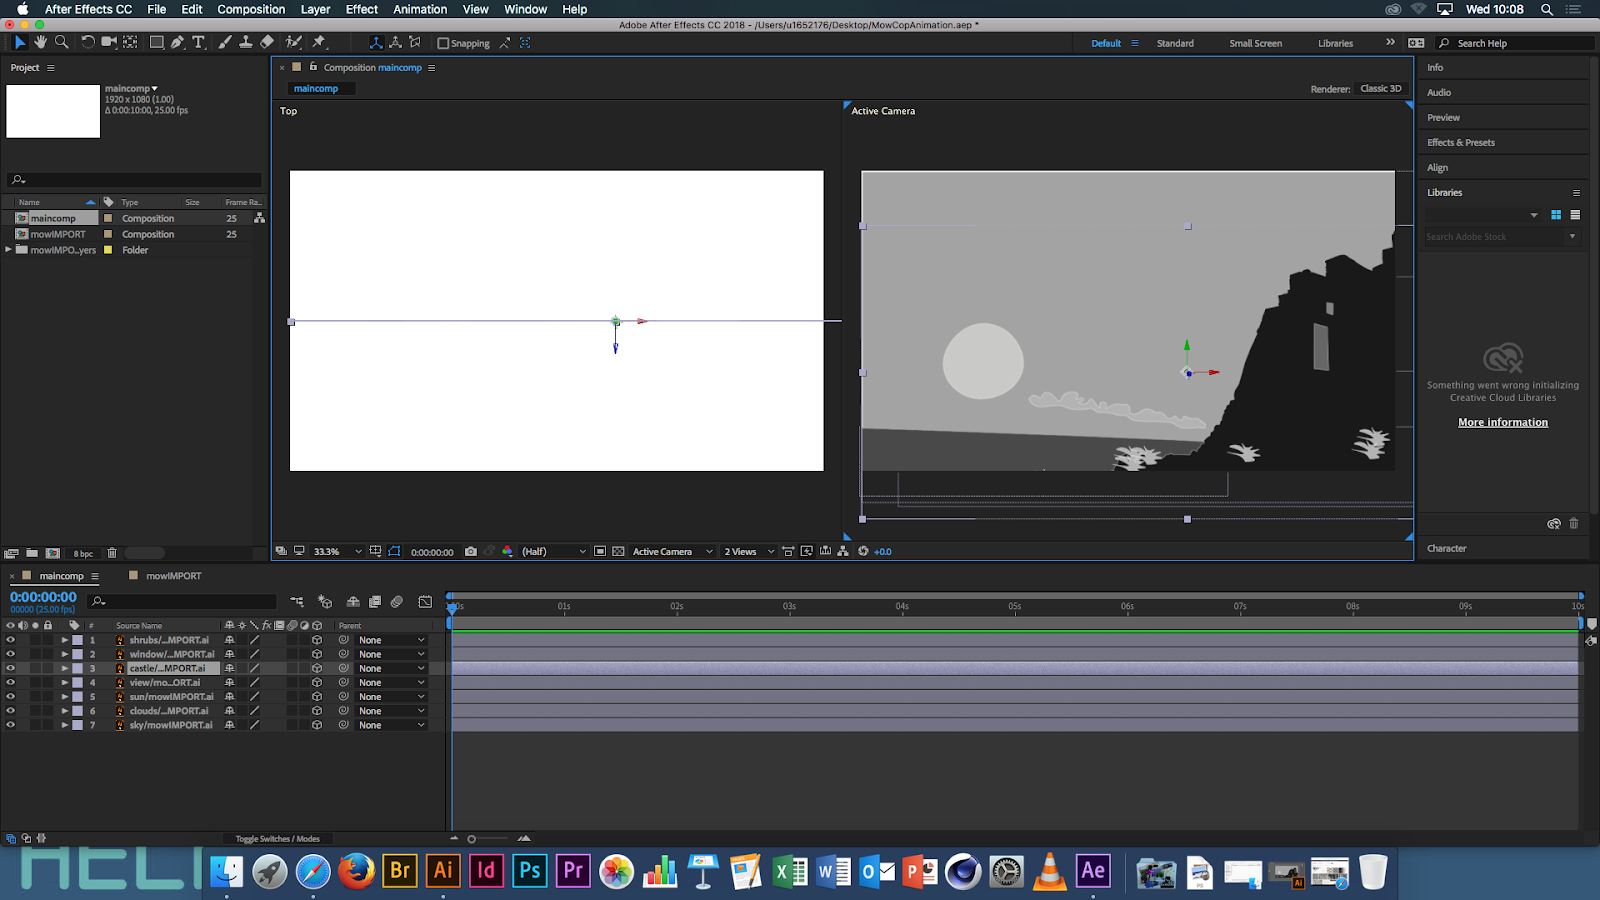
Task: Select the Pen tool
Action: point(178,42)
